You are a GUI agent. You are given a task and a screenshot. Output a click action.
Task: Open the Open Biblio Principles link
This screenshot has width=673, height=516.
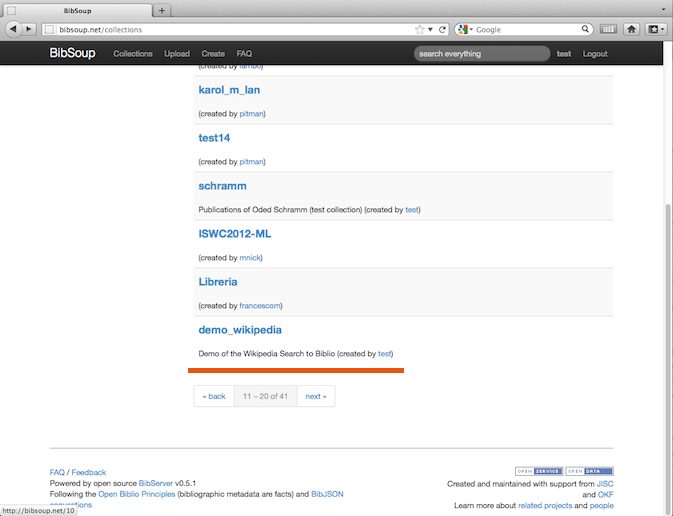pos(136,494)
